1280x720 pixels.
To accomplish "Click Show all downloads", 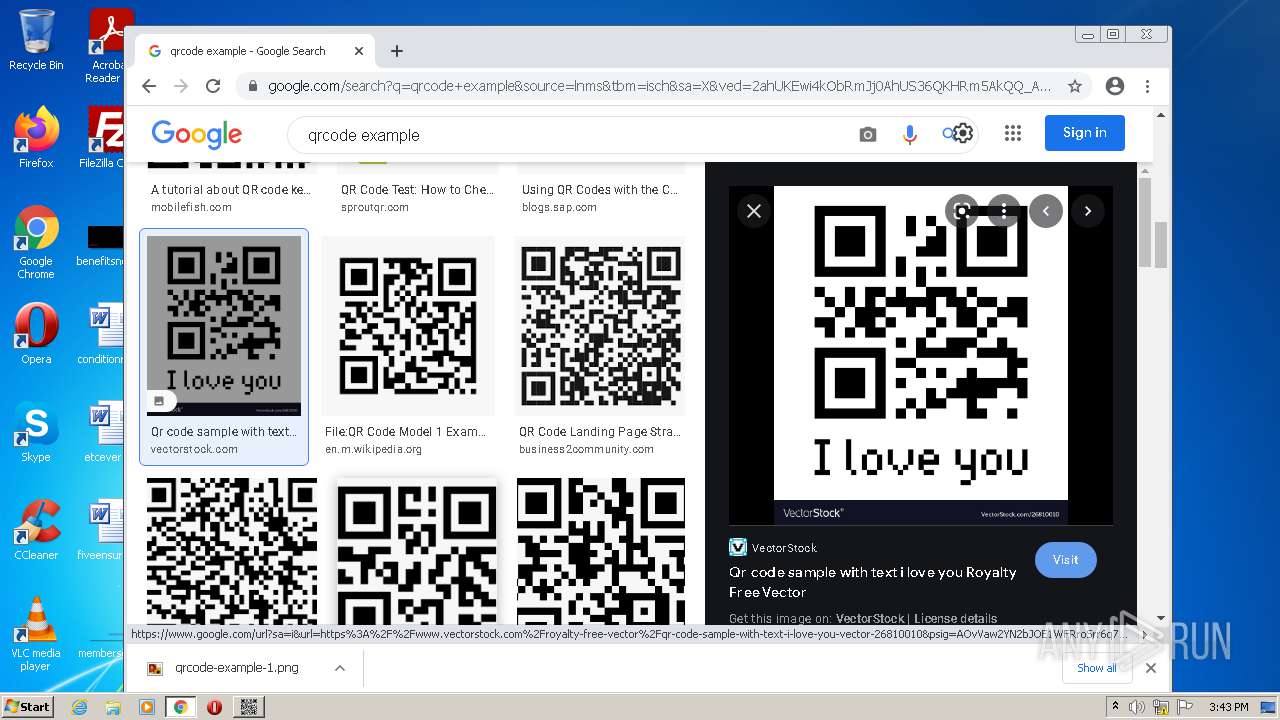I will tap(1097, 668).
